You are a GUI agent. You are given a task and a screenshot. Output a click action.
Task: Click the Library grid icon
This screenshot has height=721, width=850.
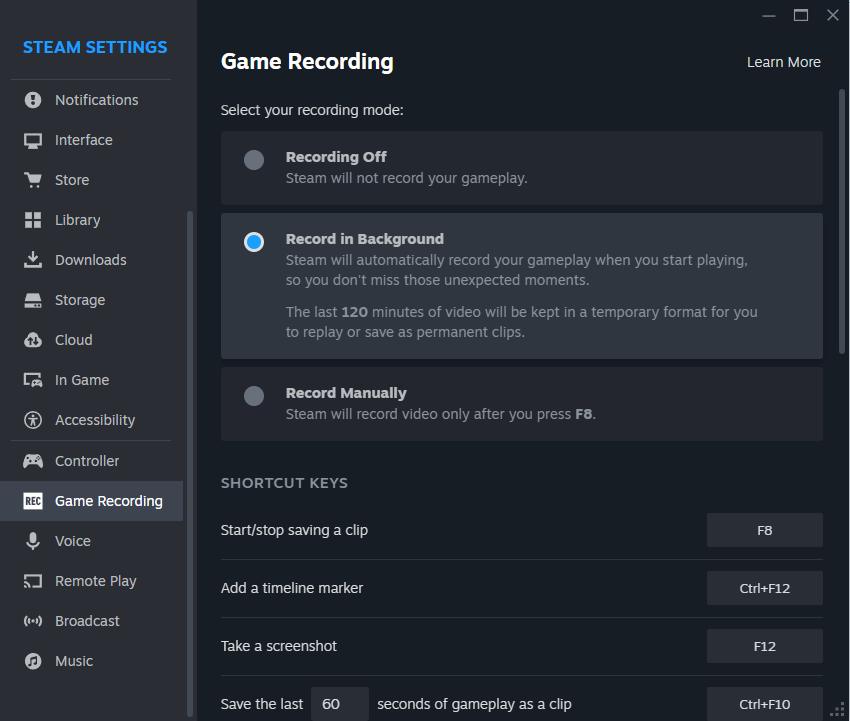[x=33, y=220]
